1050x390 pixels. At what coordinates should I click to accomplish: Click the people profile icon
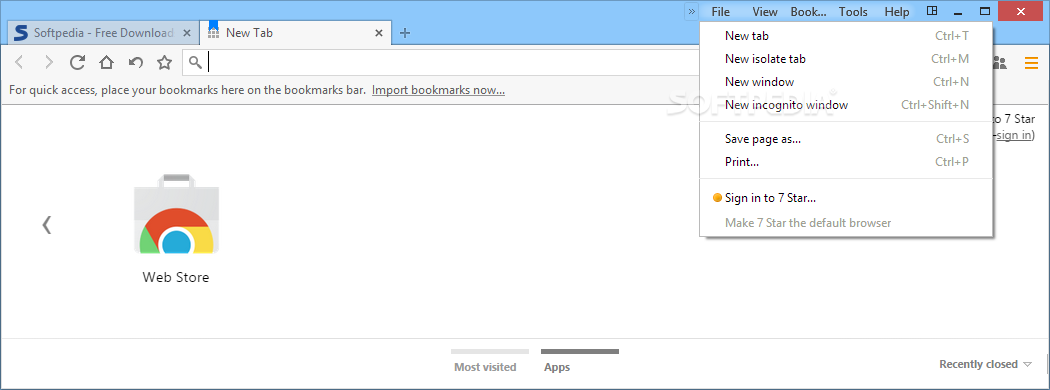pyautogui.click(x=1000, y=63)
